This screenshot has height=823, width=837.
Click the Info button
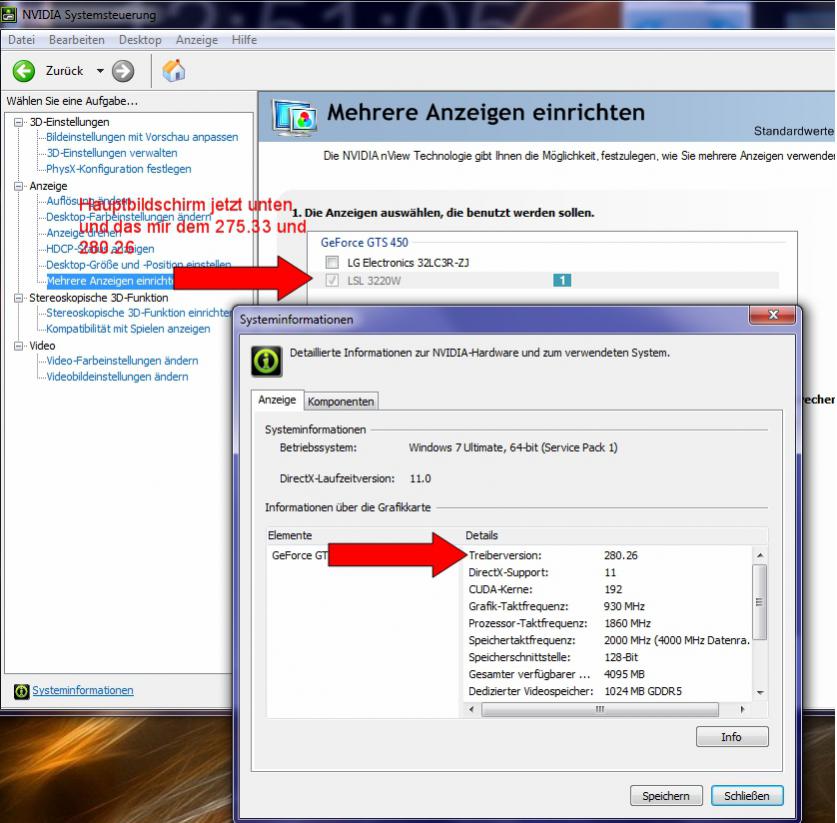tap(732, 737)
